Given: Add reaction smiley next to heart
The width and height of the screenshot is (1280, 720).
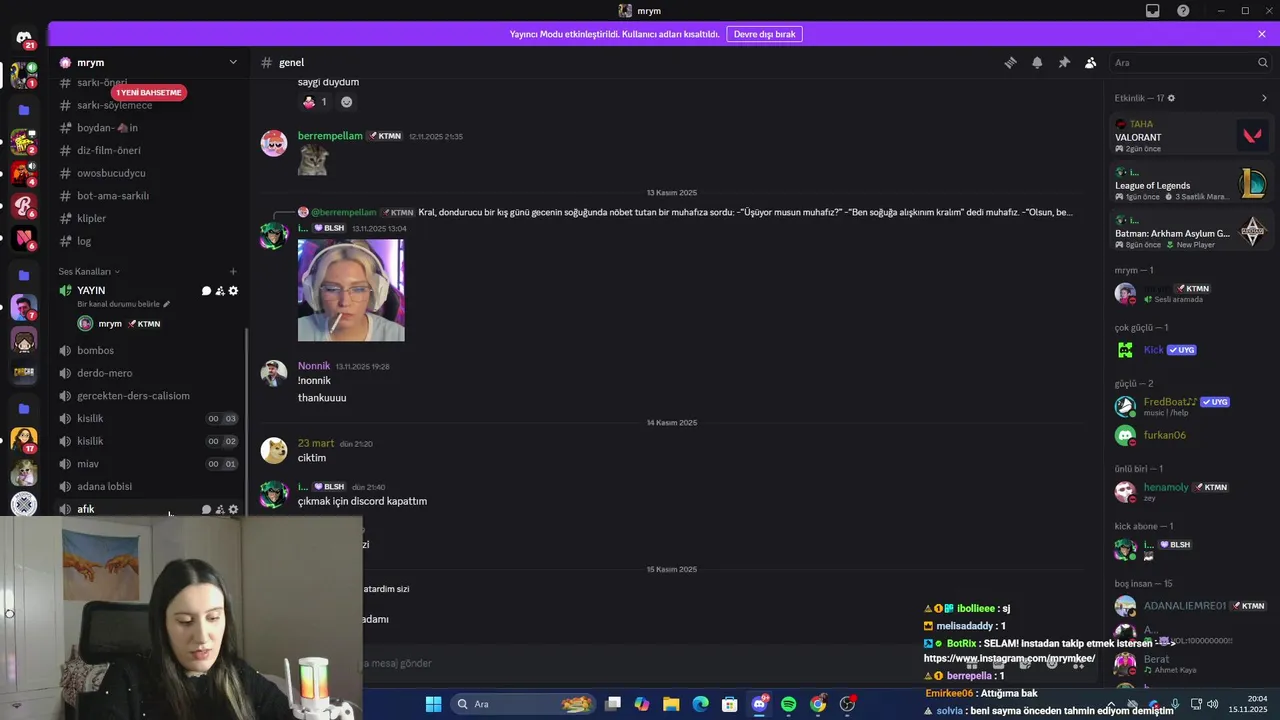Looking at the screenshot, I should click(x=347, y=102).
